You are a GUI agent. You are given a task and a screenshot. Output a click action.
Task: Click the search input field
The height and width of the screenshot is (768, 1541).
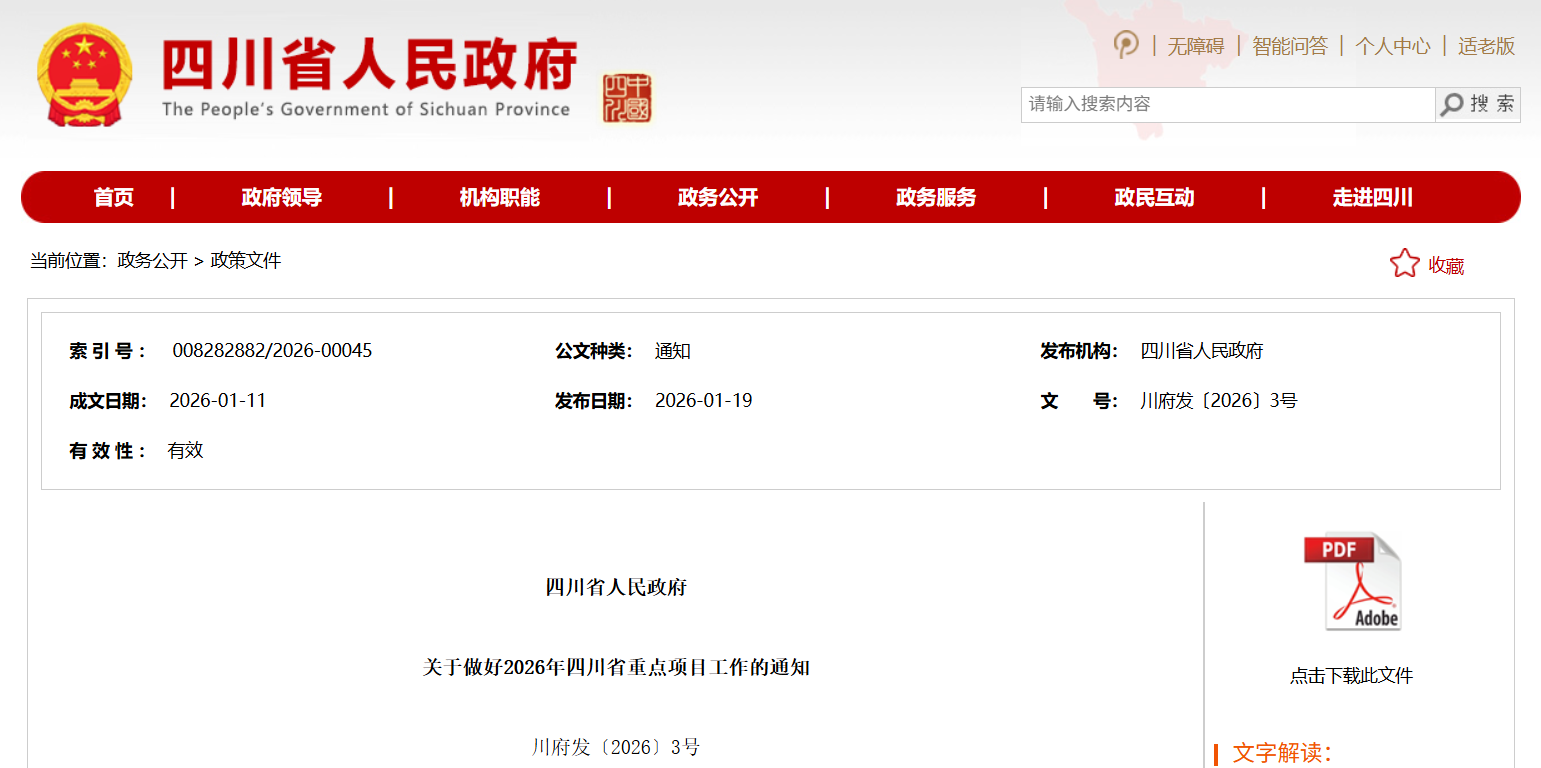tap(1227, 104)
